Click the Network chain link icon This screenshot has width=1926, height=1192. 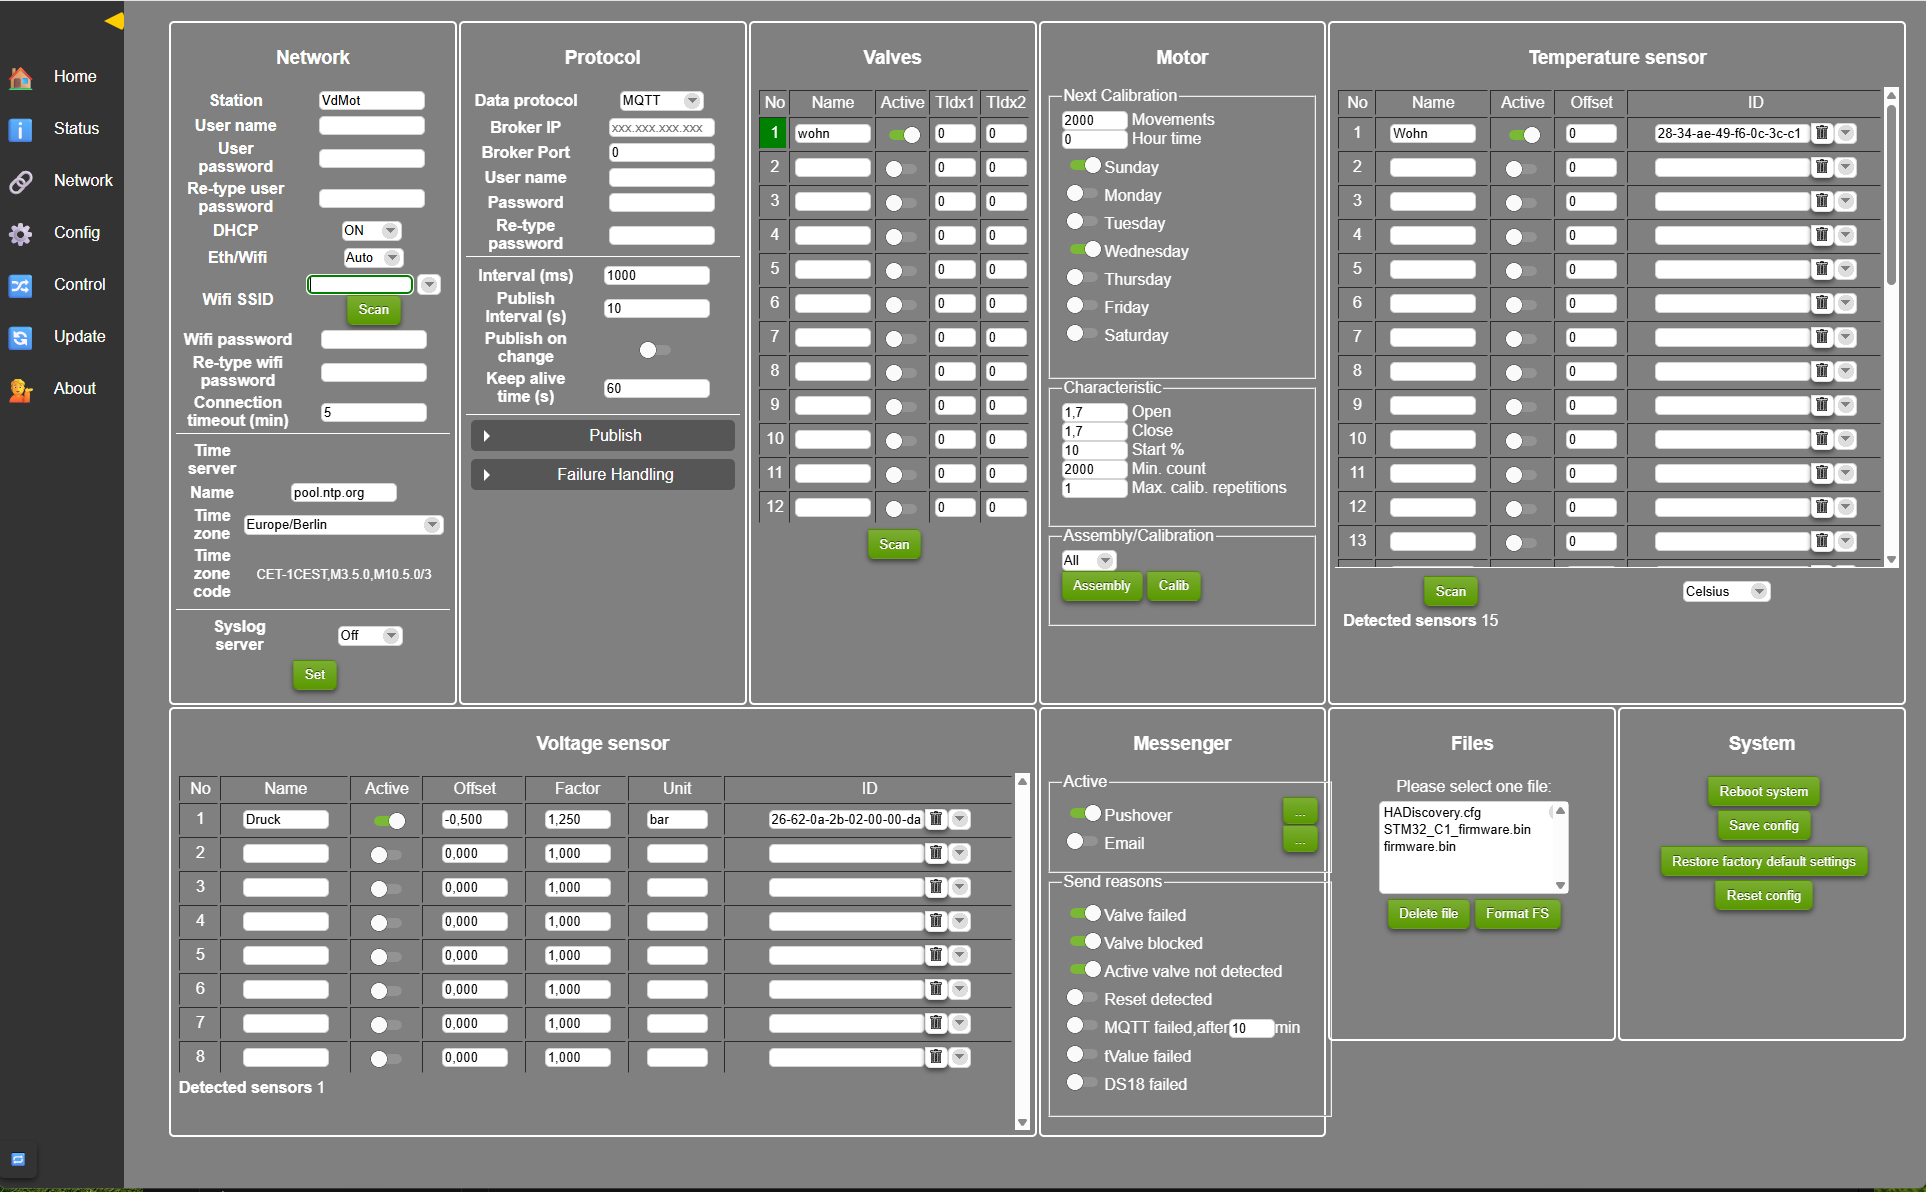(x=21, y=181)
